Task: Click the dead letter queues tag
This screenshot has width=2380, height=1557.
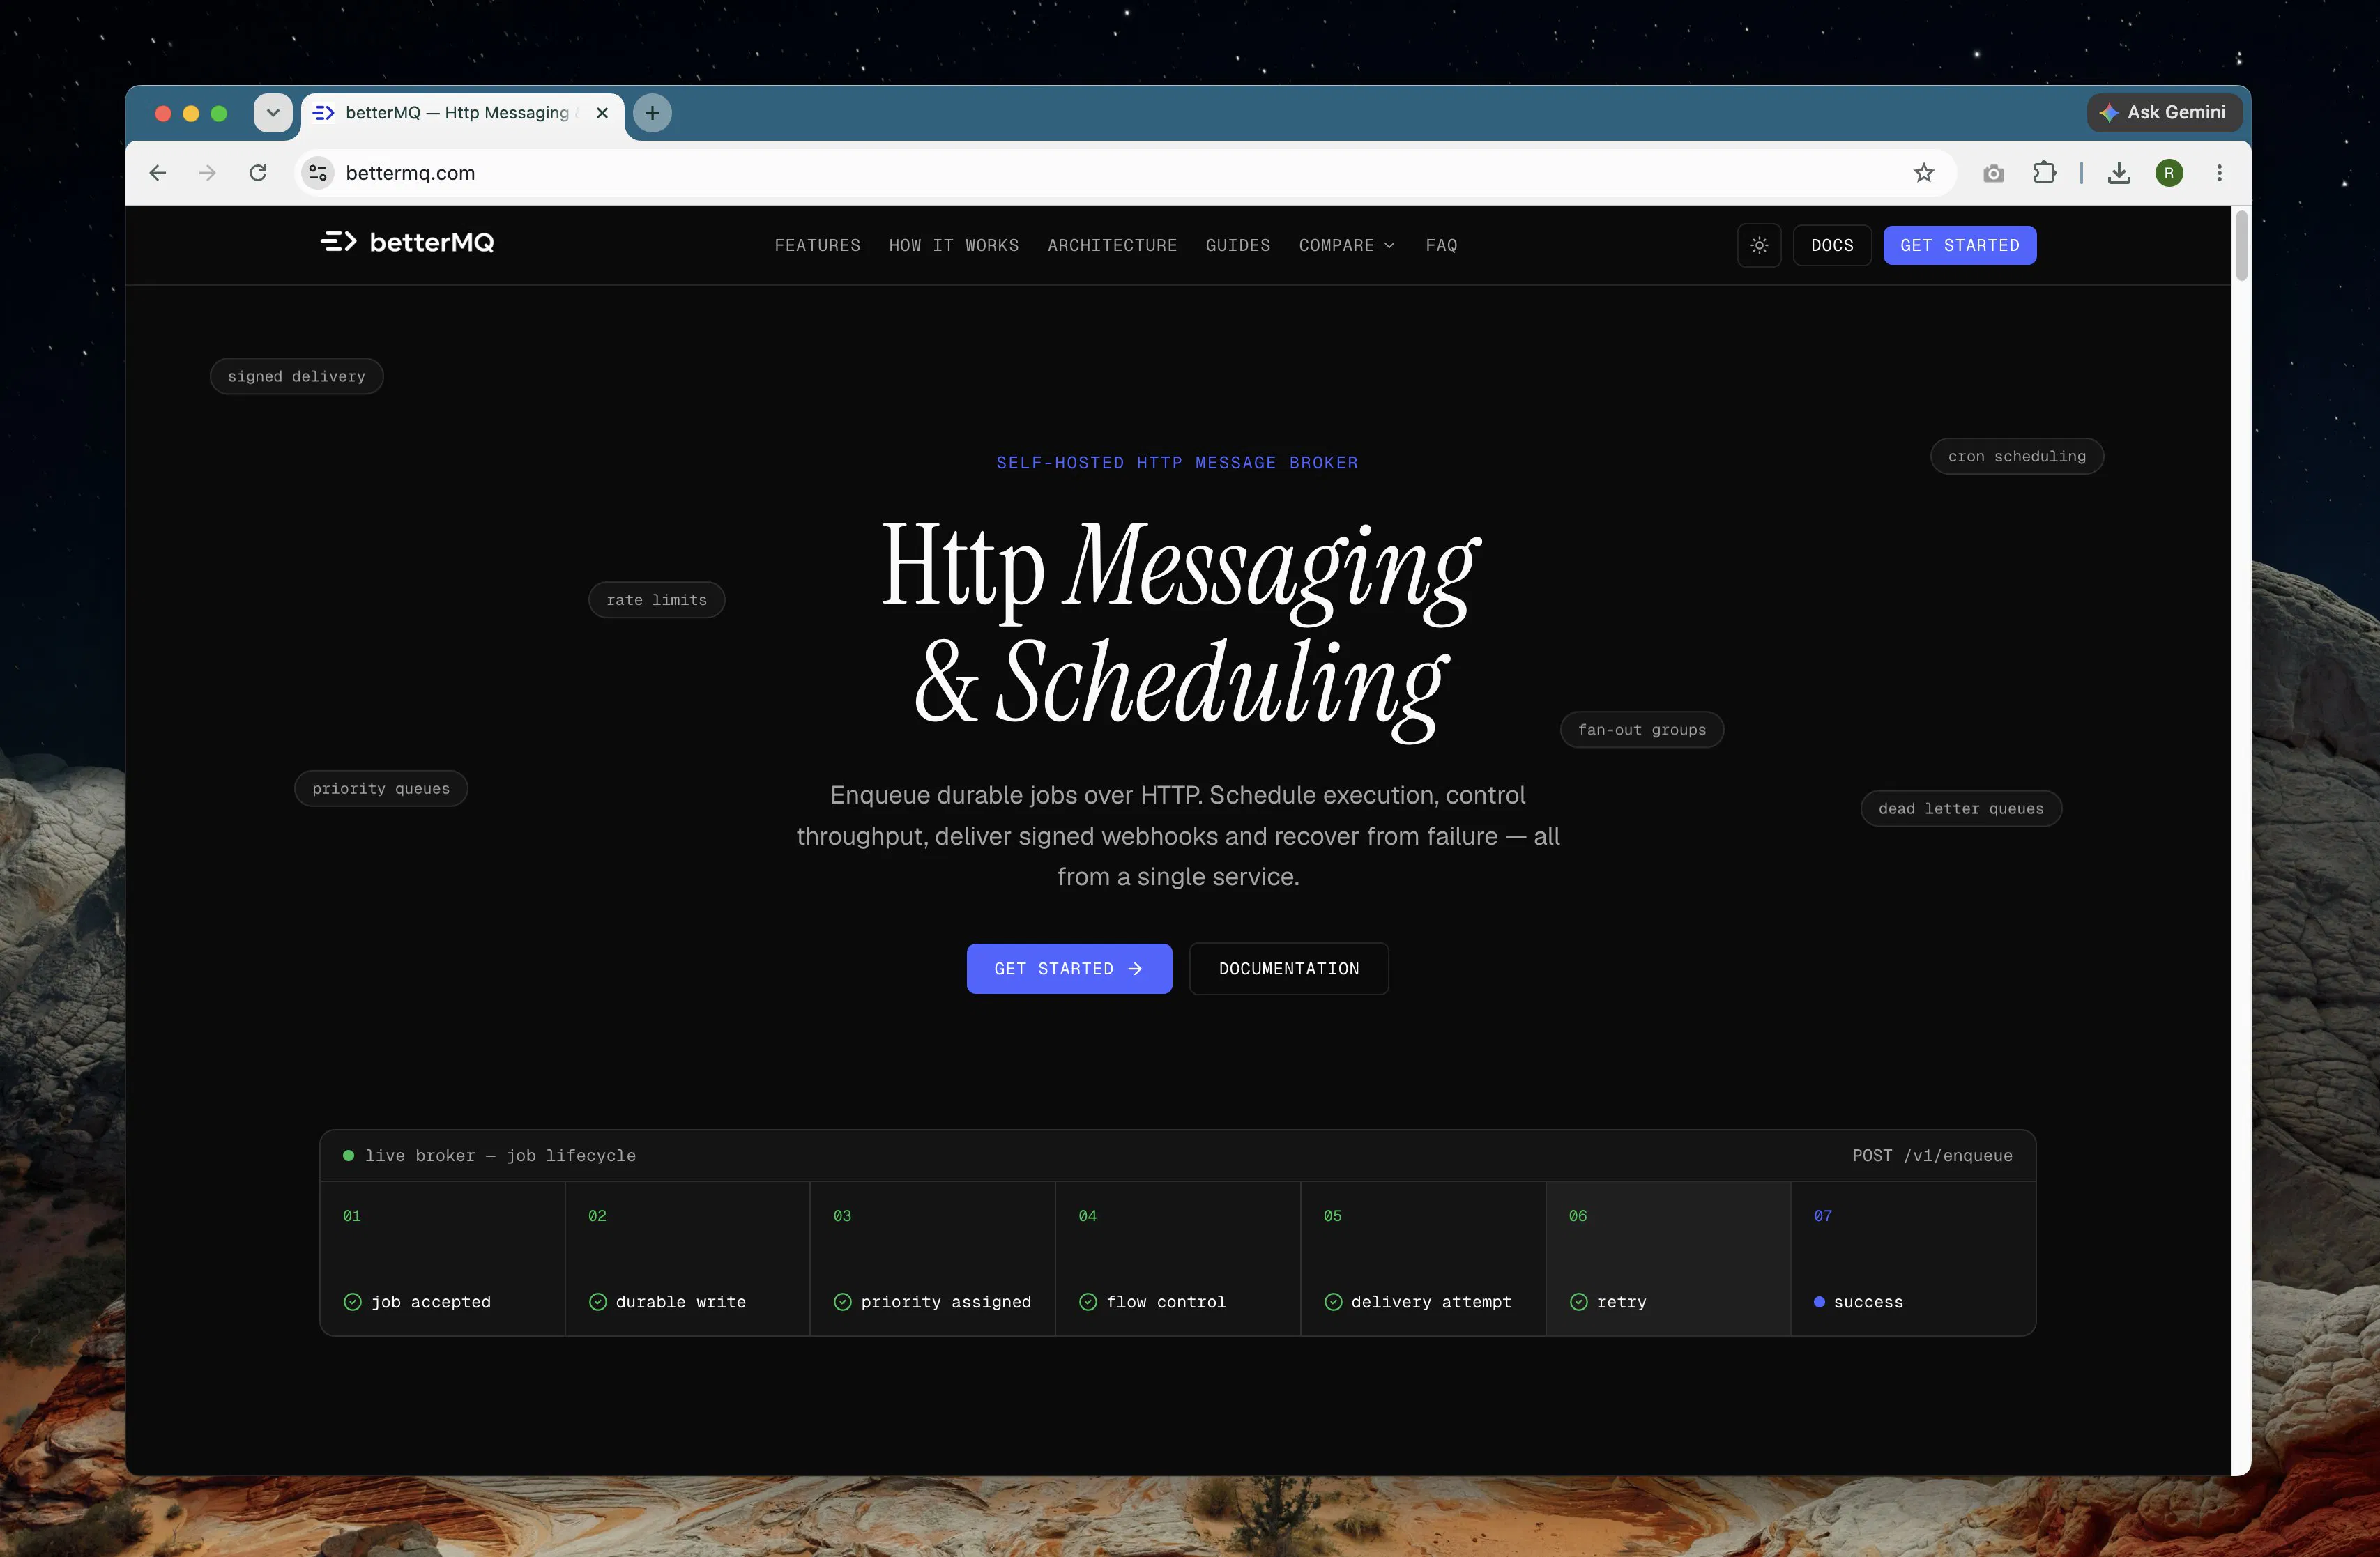Action: click(x=1961, y=809)
